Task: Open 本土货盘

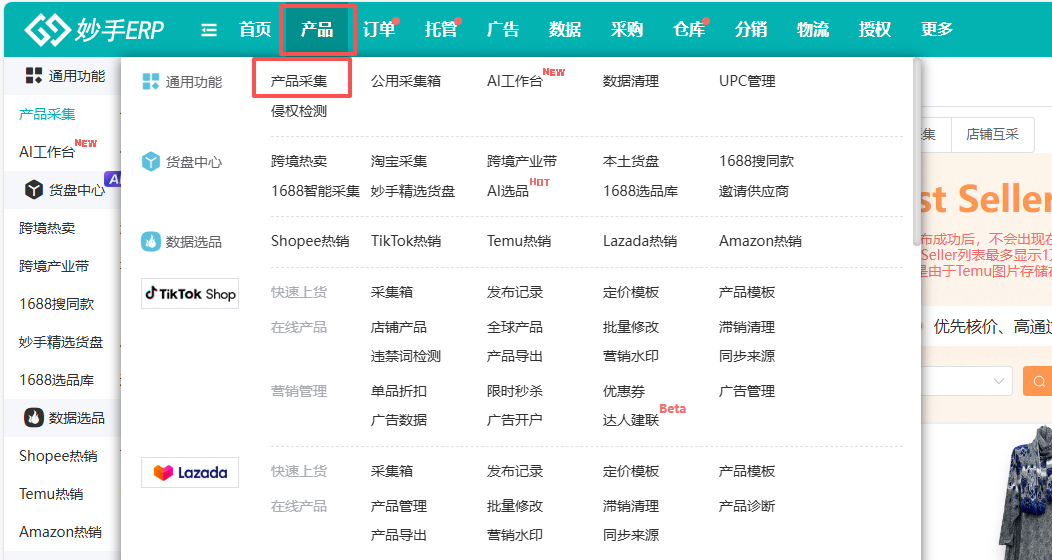Action: click(x=631, y=161)
